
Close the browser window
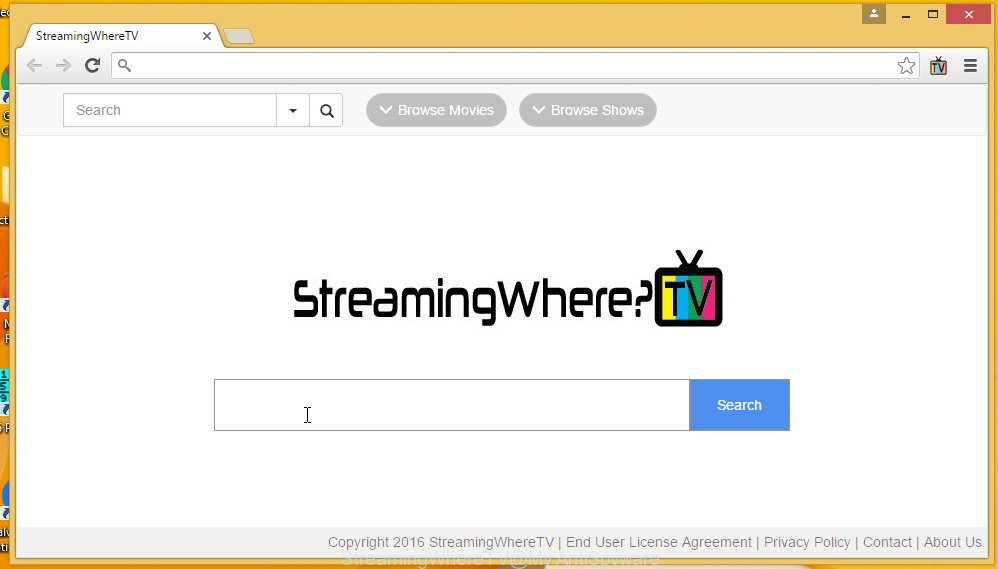(969, 14)
